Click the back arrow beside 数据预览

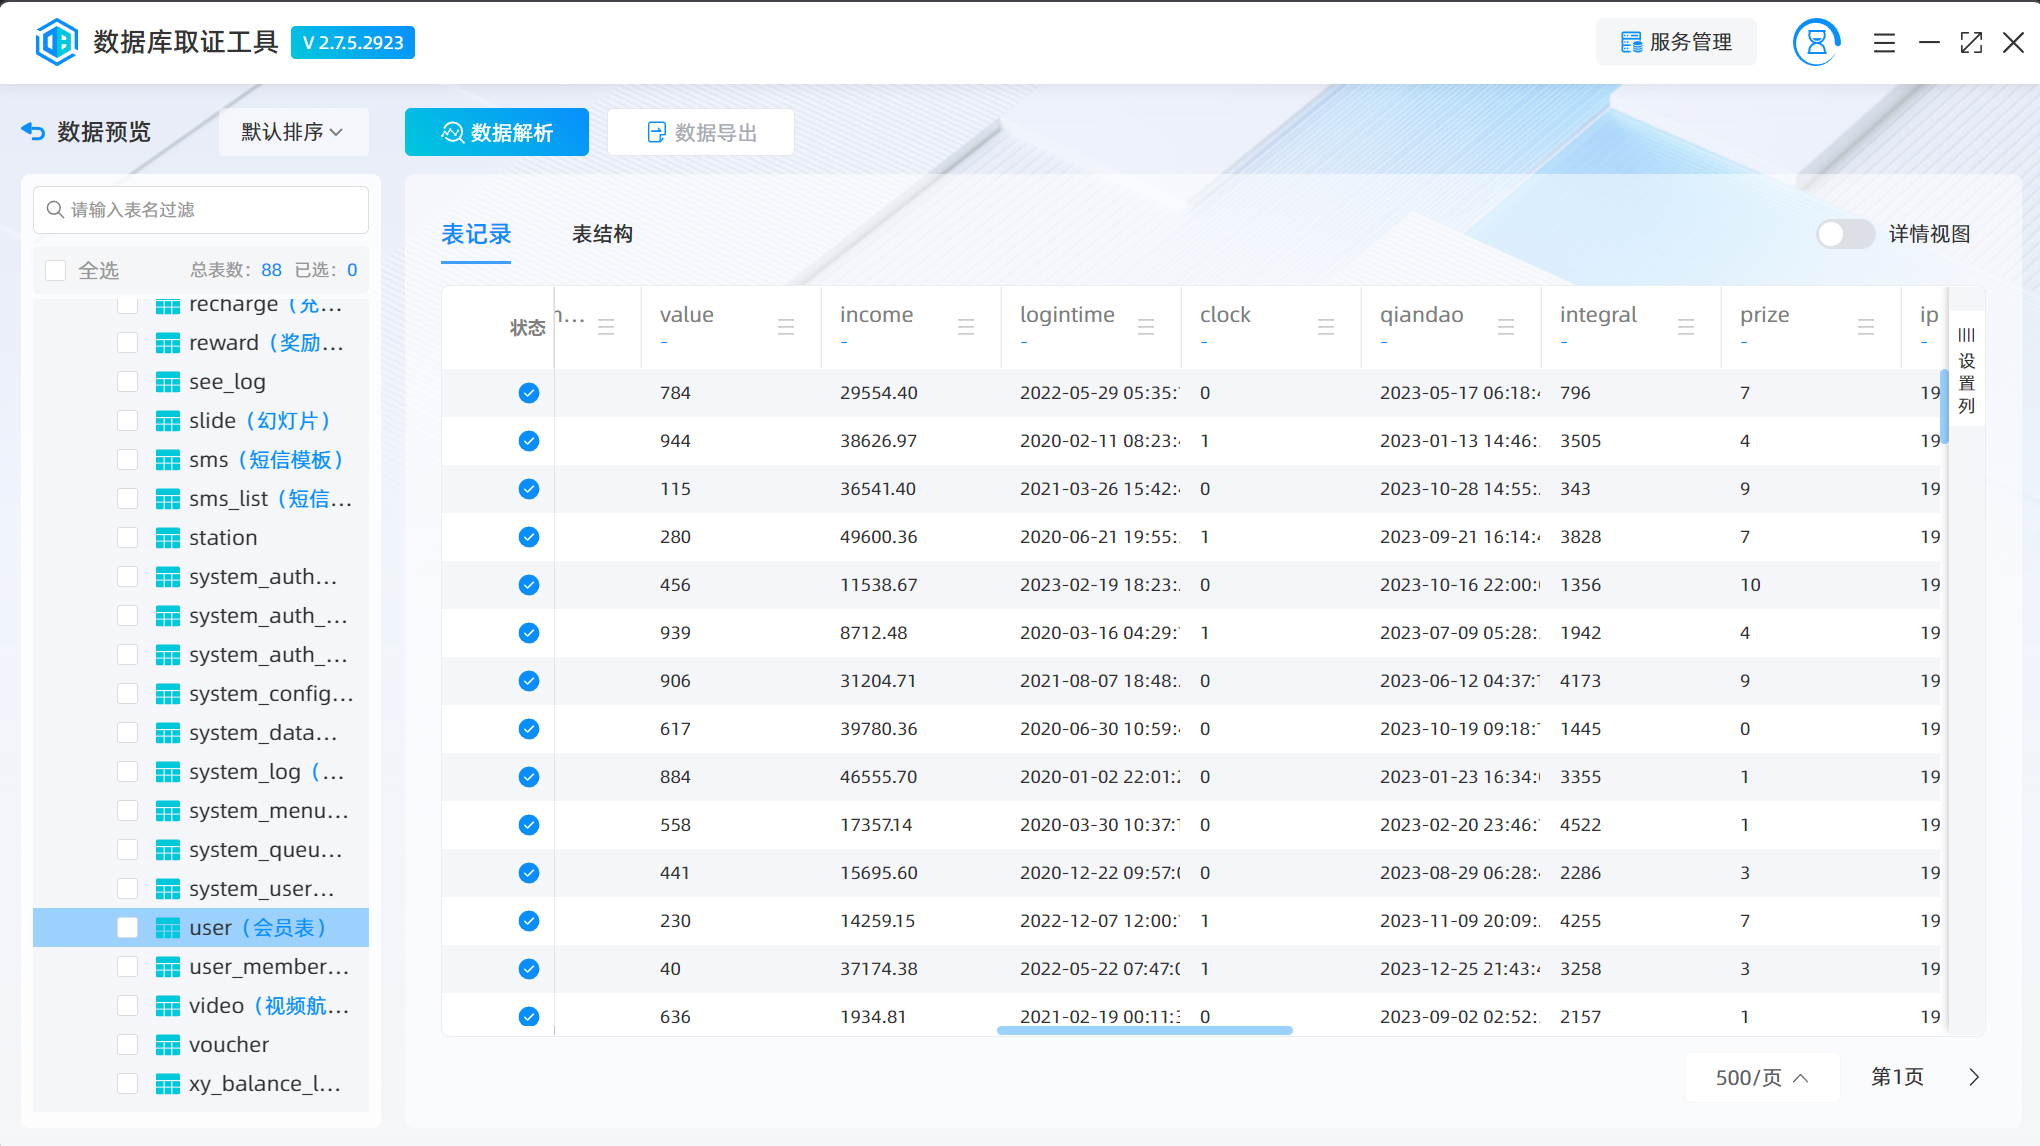point(33,131)
